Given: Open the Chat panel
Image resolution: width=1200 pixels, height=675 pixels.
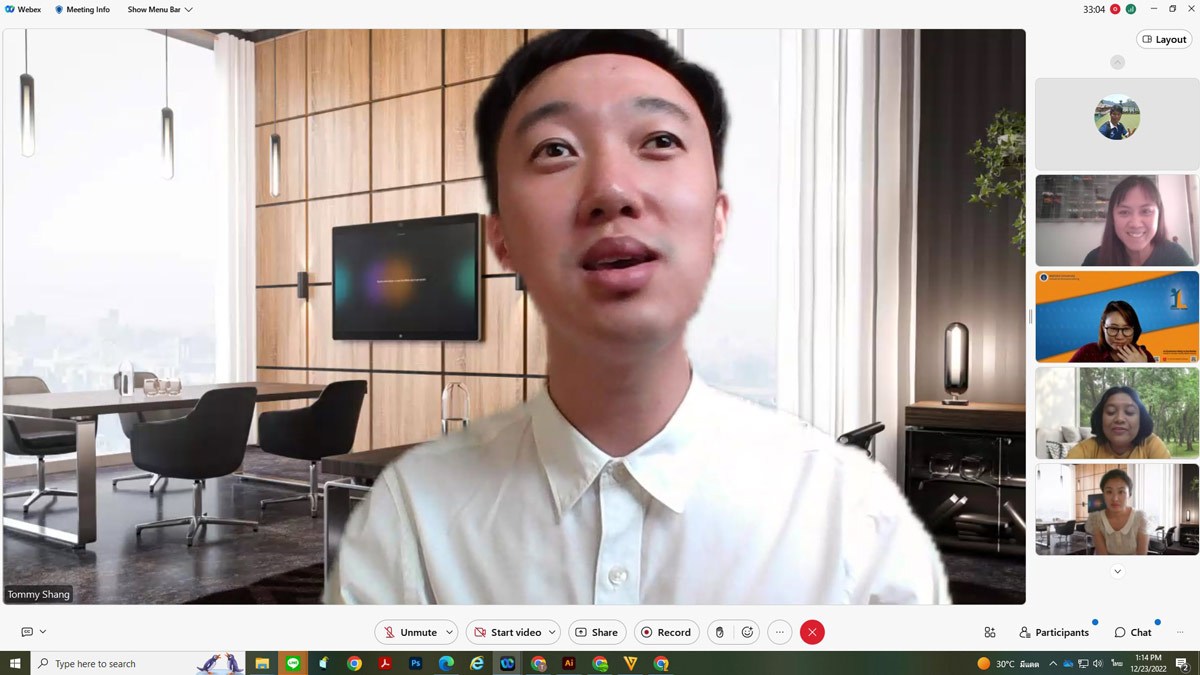Looking at the screenshot, I should (1133, 632).
